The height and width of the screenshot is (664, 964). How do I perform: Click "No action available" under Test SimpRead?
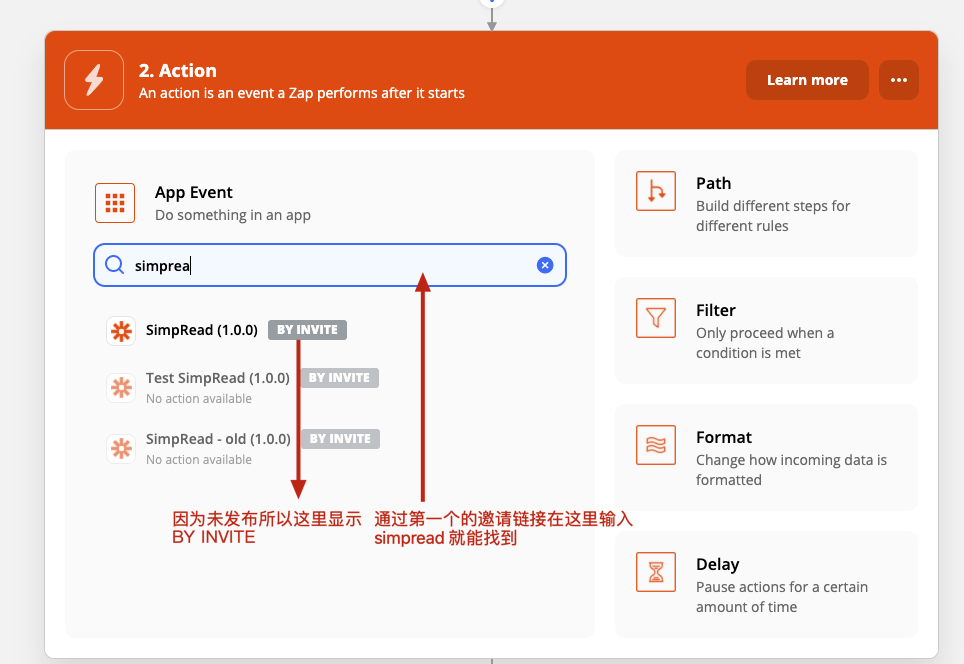point(199,398)
